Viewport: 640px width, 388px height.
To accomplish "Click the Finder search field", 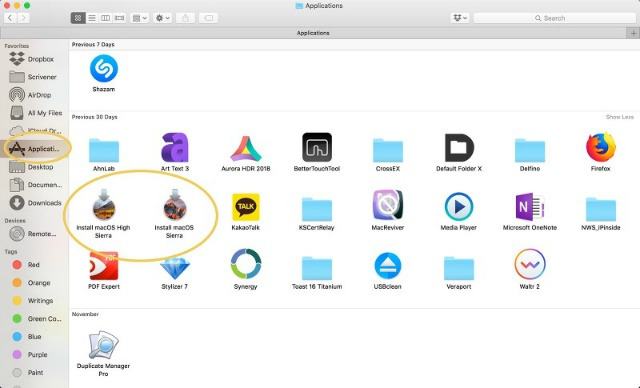I will click(555, 18).
